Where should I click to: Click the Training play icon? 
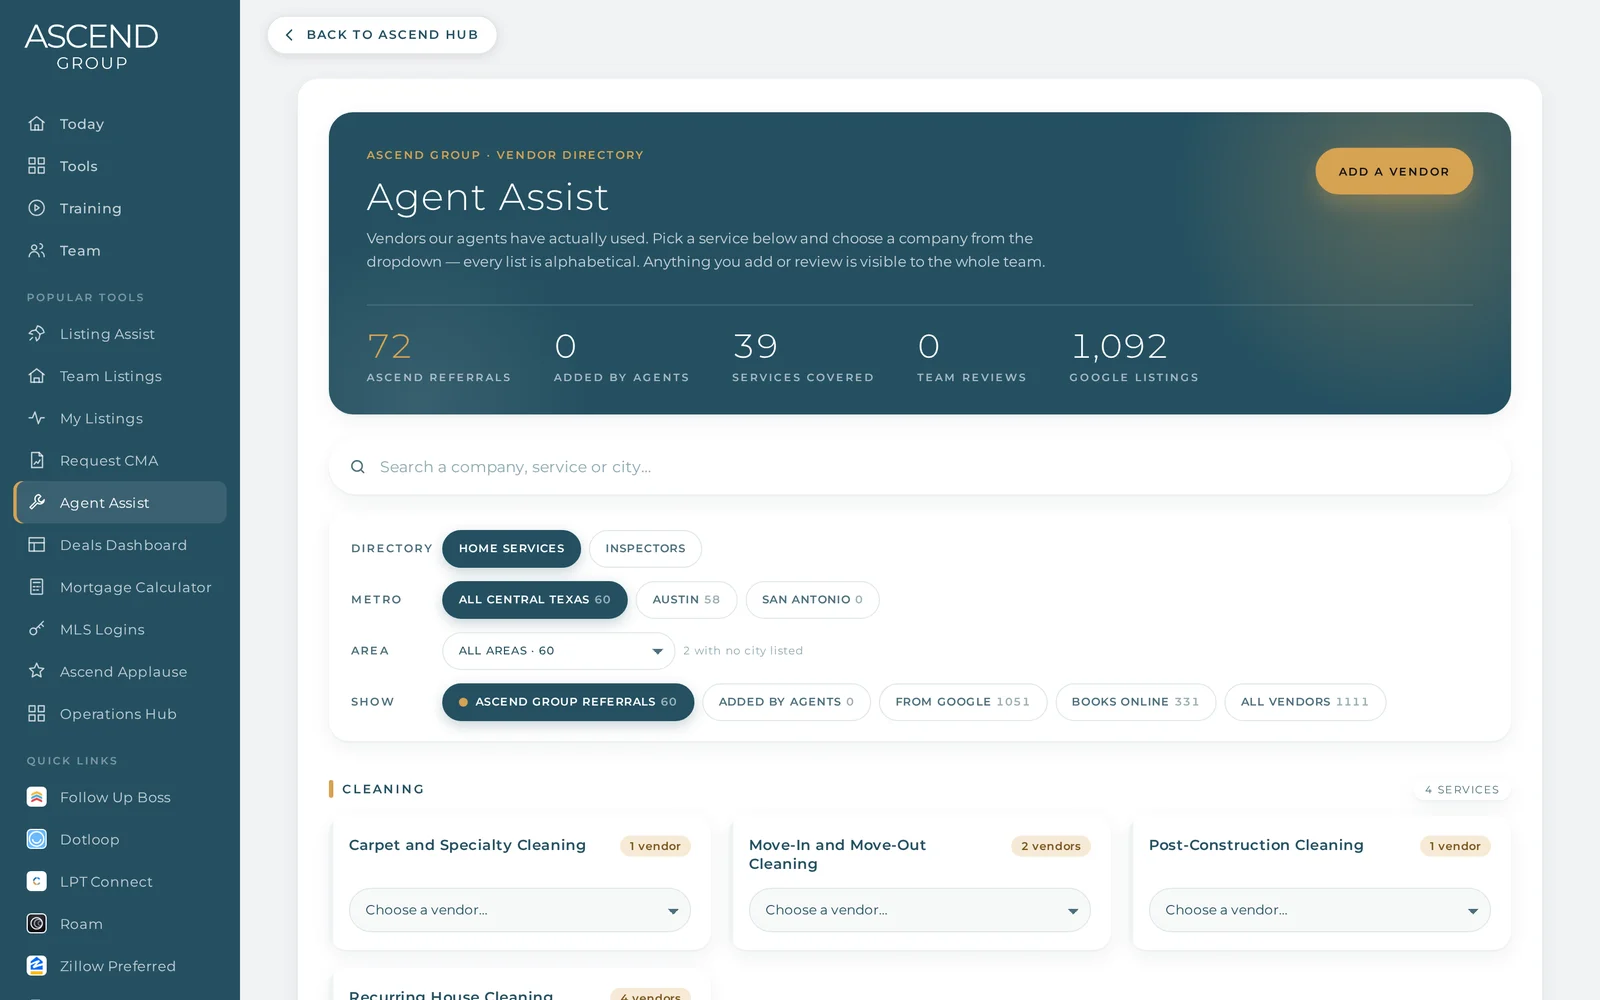(37, 208)
